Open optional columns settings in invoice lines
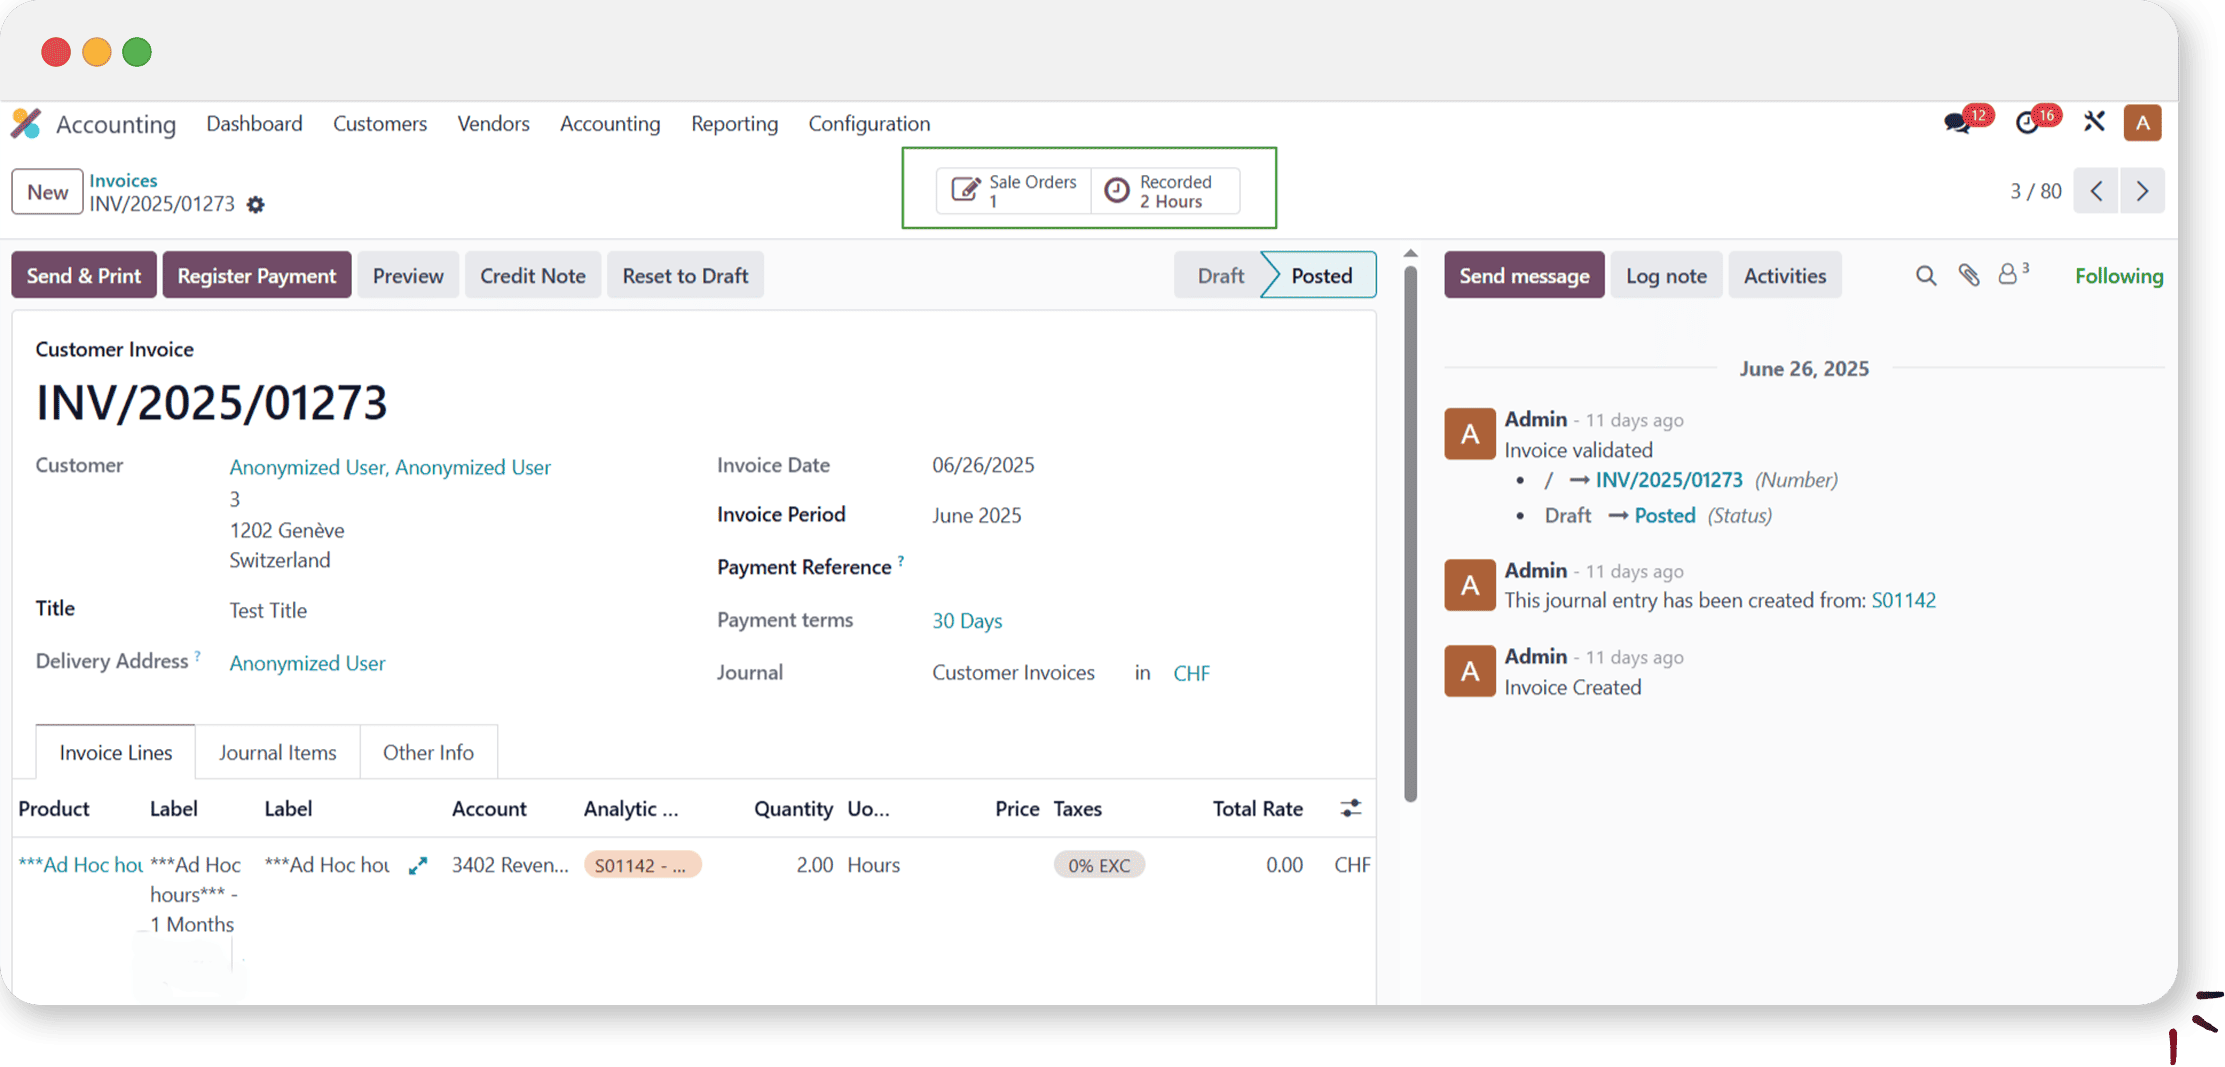This screenshot has width=2225, height=1067. [1350, 809]
